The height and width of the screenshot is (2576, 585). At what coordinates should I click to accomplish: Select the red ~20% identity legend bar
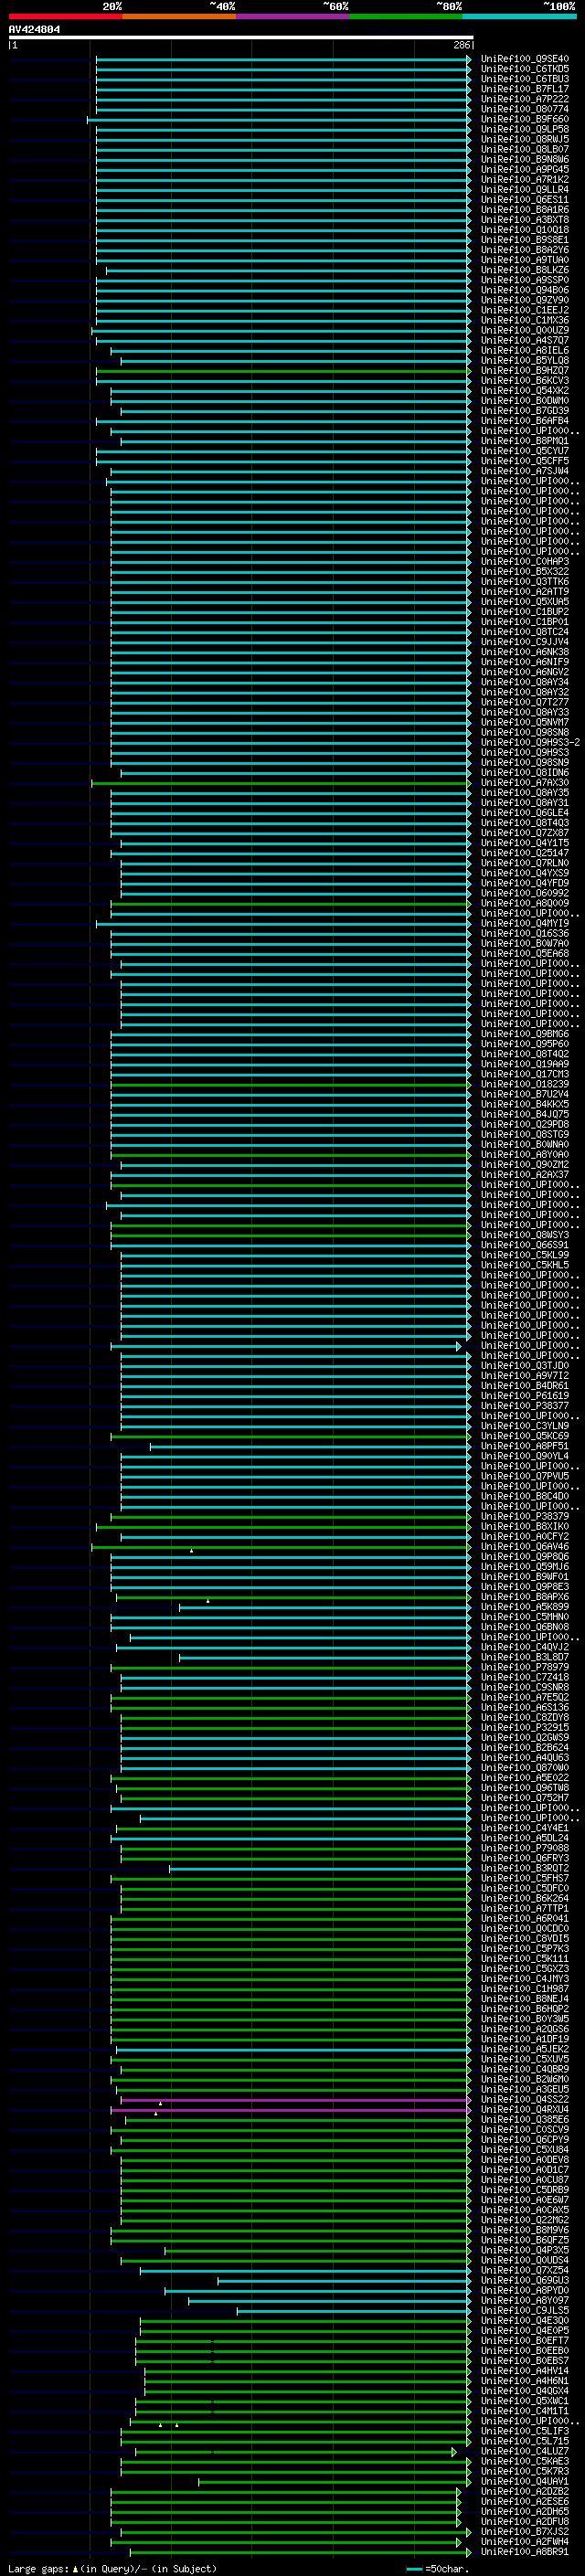[x=65, y=16]
